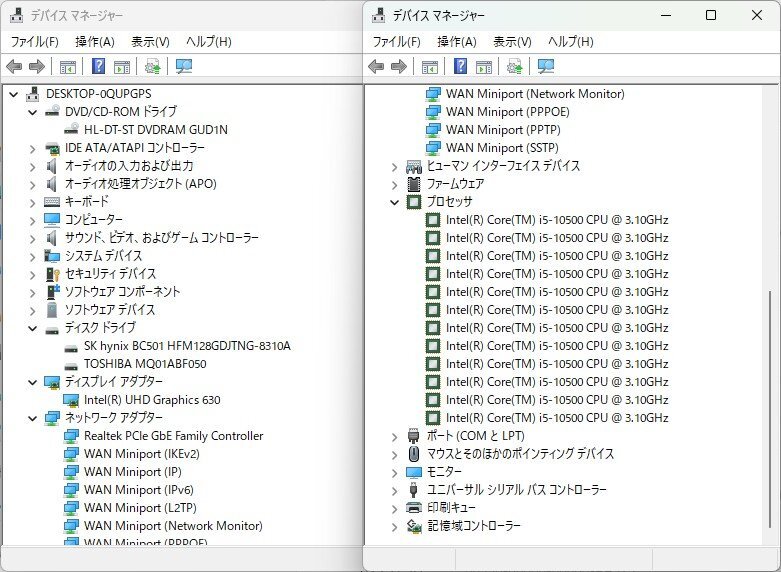Collapse the DESKTOP-0QUPGPS root node
Image resolution: width=781 pixels, height=572 pixels.
13,94
